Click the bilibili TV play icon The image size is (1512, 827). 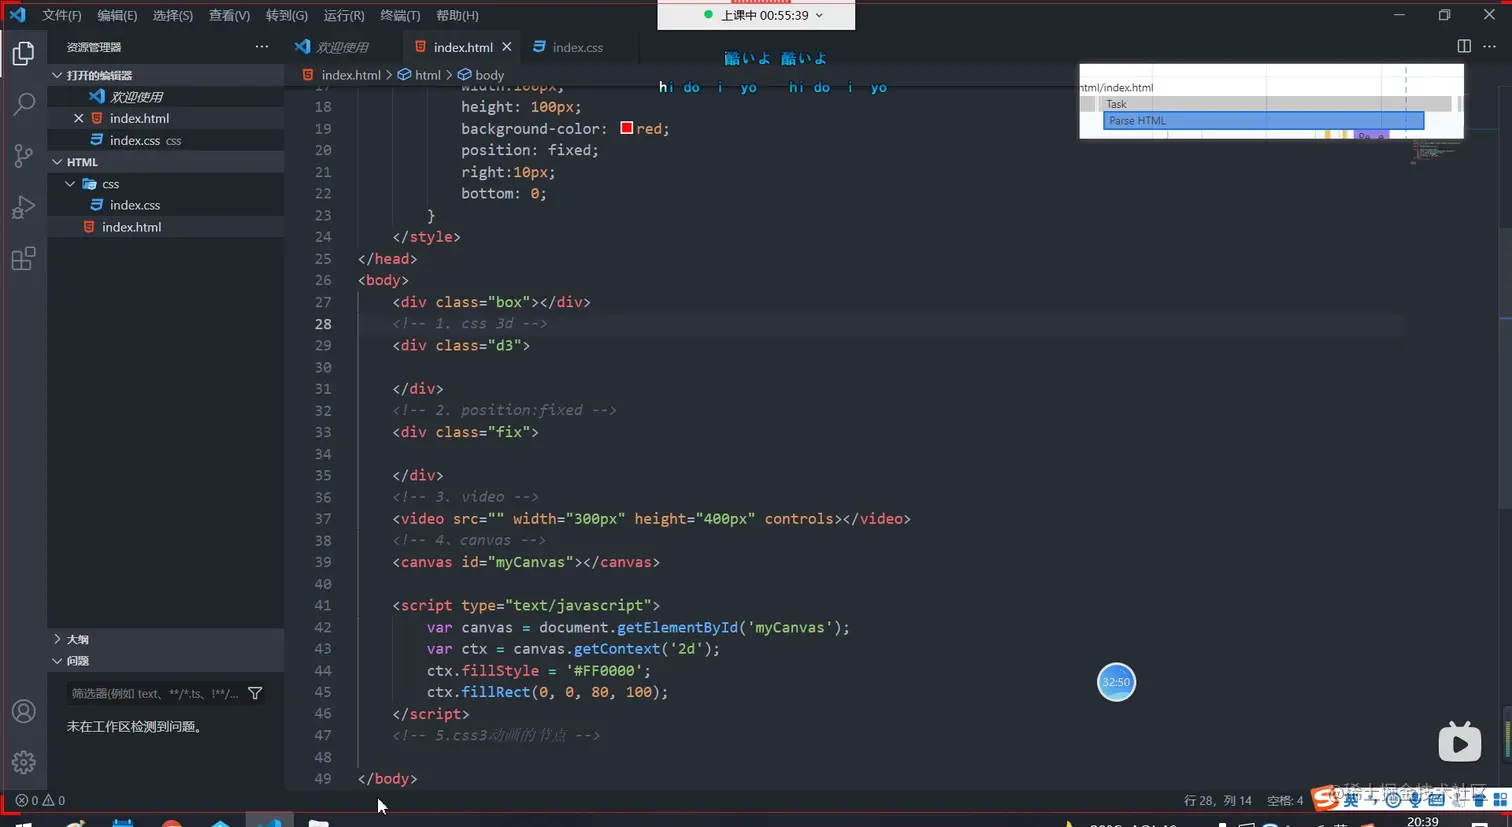click(x=1460, y=742)
